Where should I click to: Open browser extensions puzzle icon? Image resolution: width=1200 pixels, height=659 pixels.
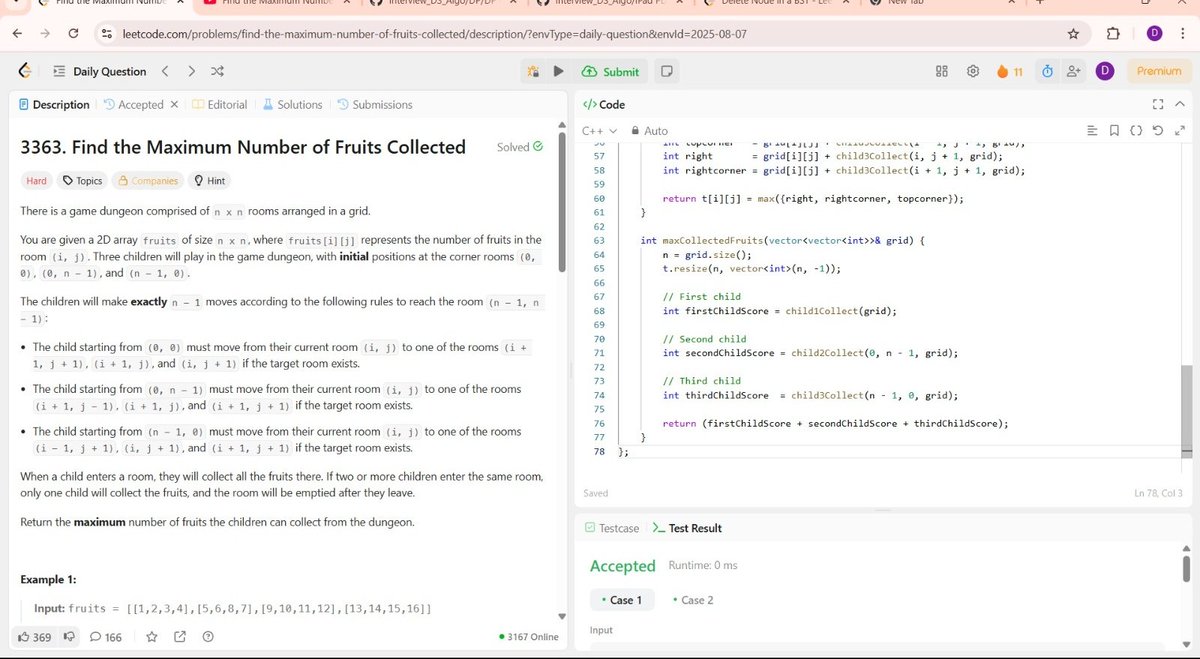1113,34
